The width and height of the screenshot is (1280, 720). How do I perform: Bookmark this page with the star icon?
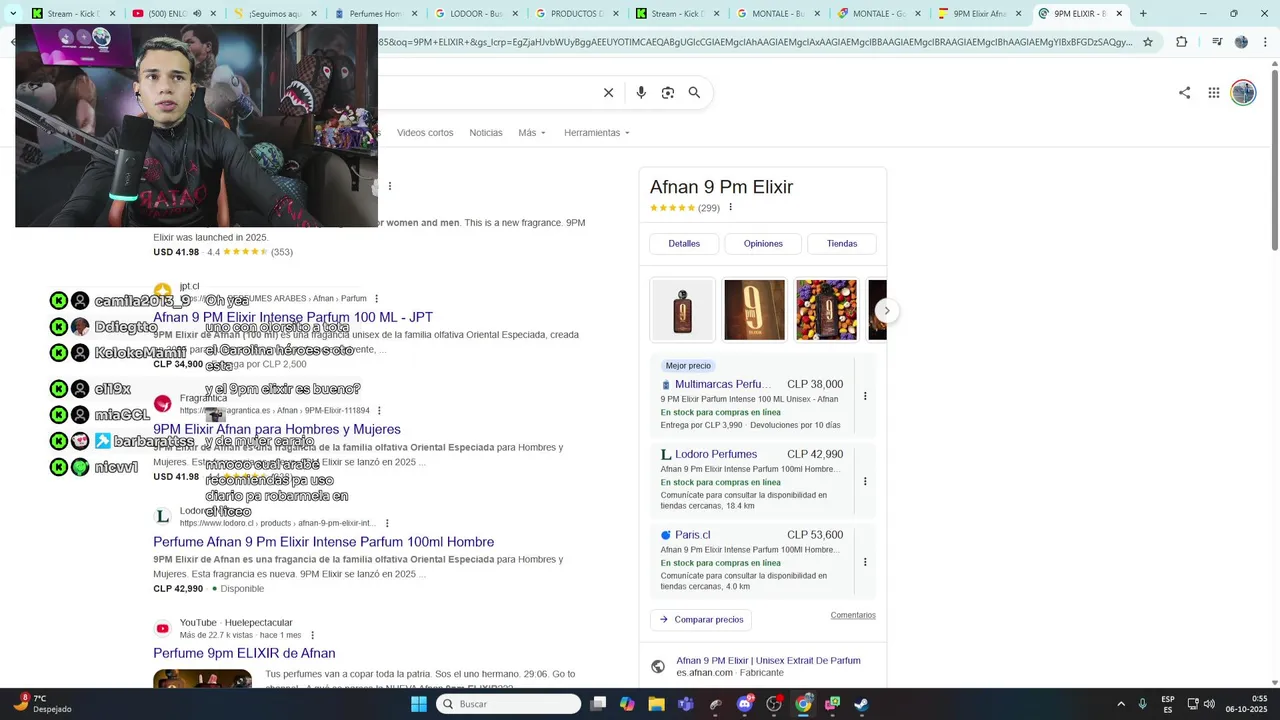click(1148, 42)
